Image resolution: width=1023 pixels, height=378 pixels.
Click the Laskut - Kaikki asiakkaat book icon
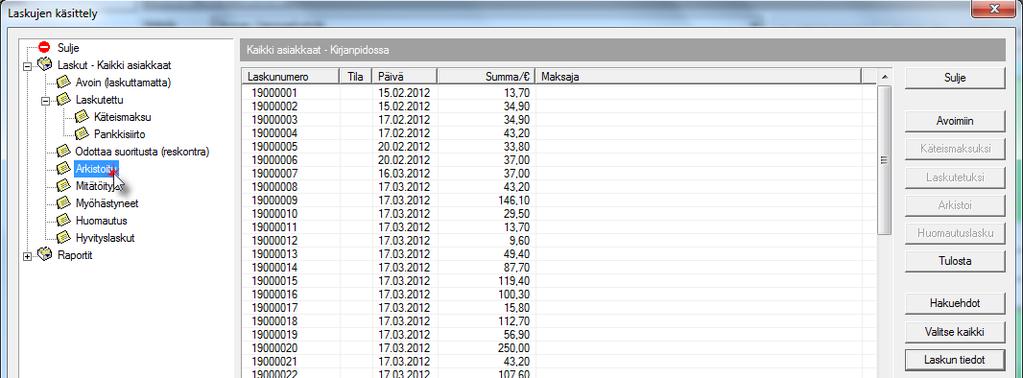(44, 65)
